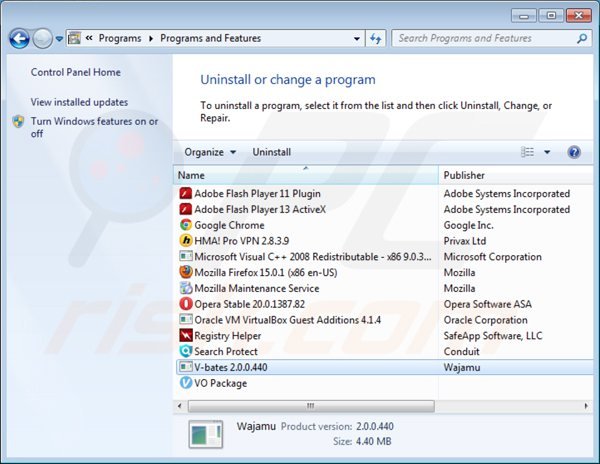This screenshot has width=600, height=464.
Task: Click the Google Chrome icon
Action: coord(186,225)
